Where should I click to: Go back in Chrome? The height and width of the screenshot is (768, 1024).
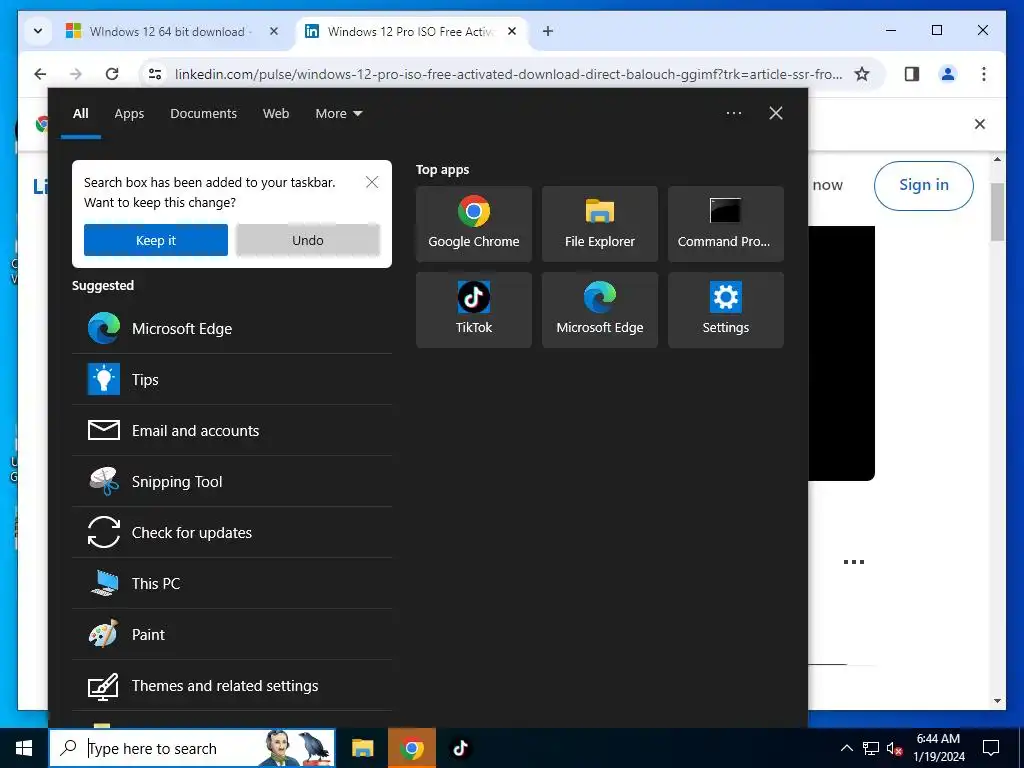tap(40, 74)
